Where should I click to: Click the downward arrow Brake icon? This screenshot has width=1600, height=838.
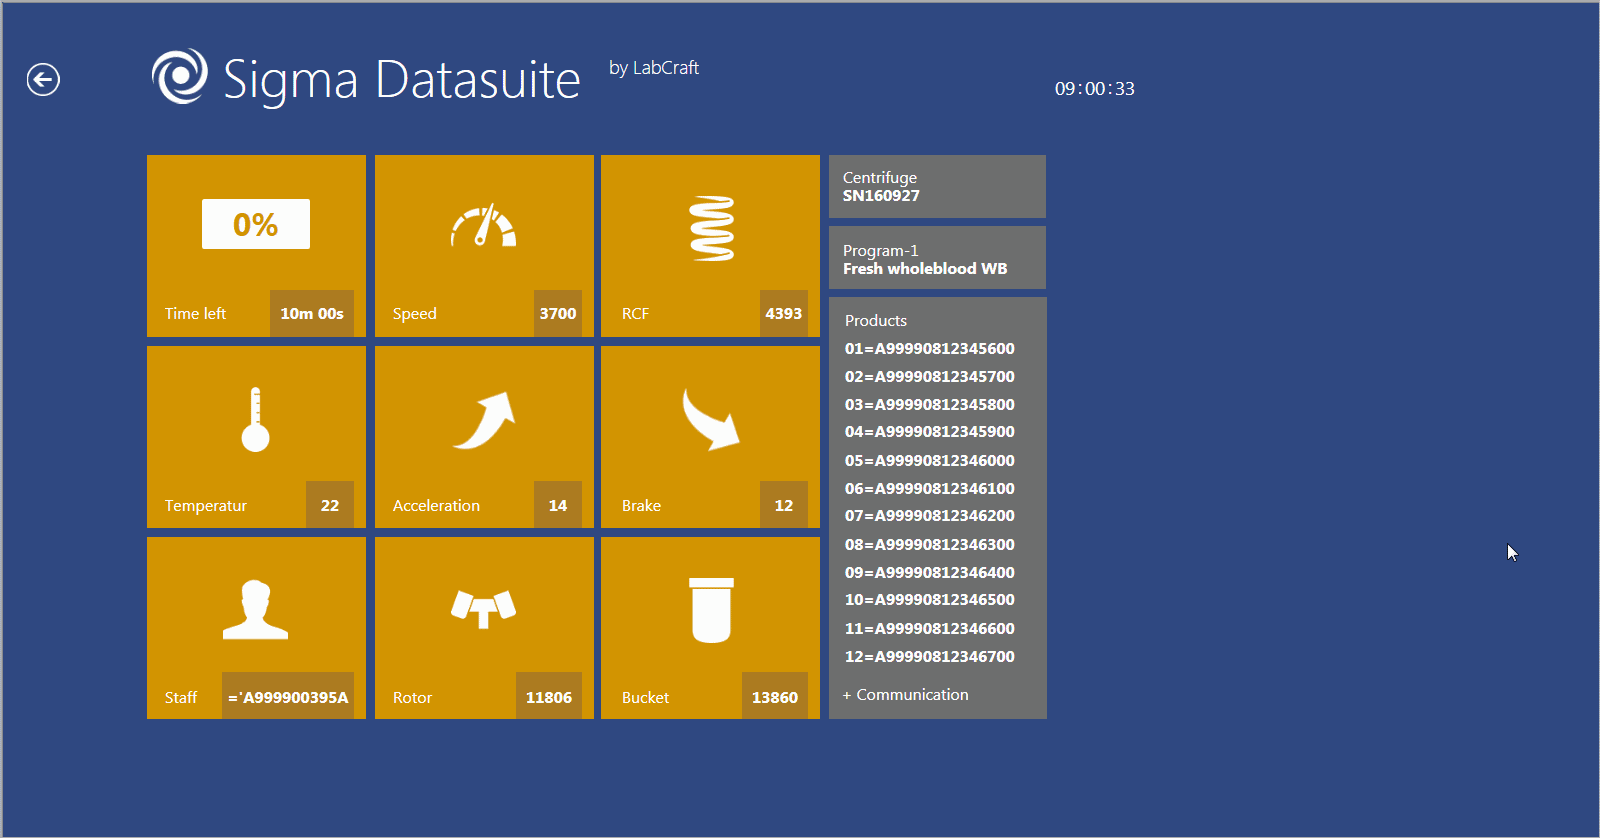(711, 419)
